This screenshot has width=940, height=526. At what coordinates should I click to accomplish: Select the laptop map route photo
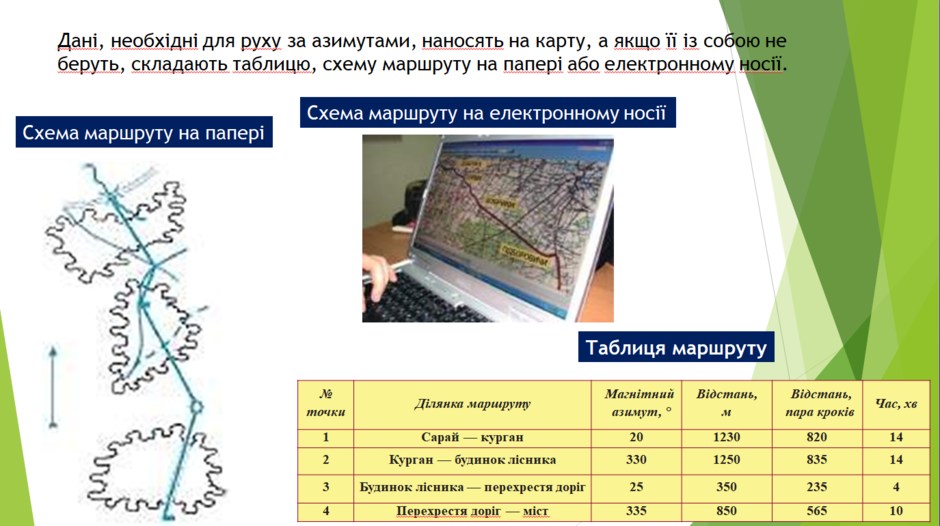pos(487,229)
